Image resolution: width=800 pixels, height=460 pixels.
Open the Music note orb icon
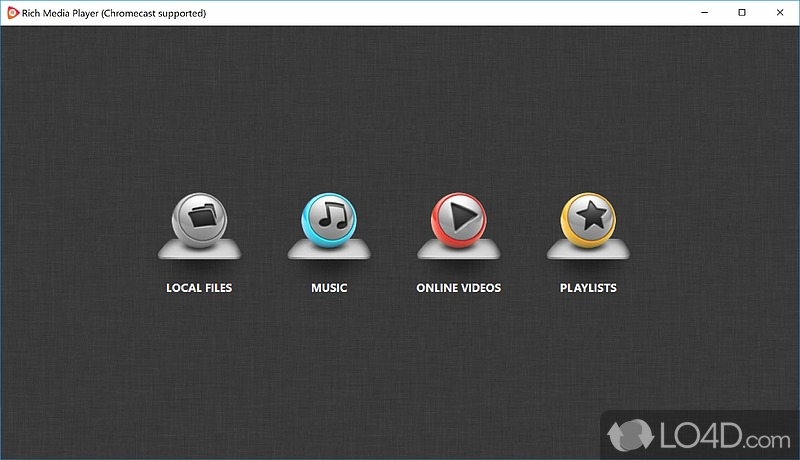tap(329, 220)
